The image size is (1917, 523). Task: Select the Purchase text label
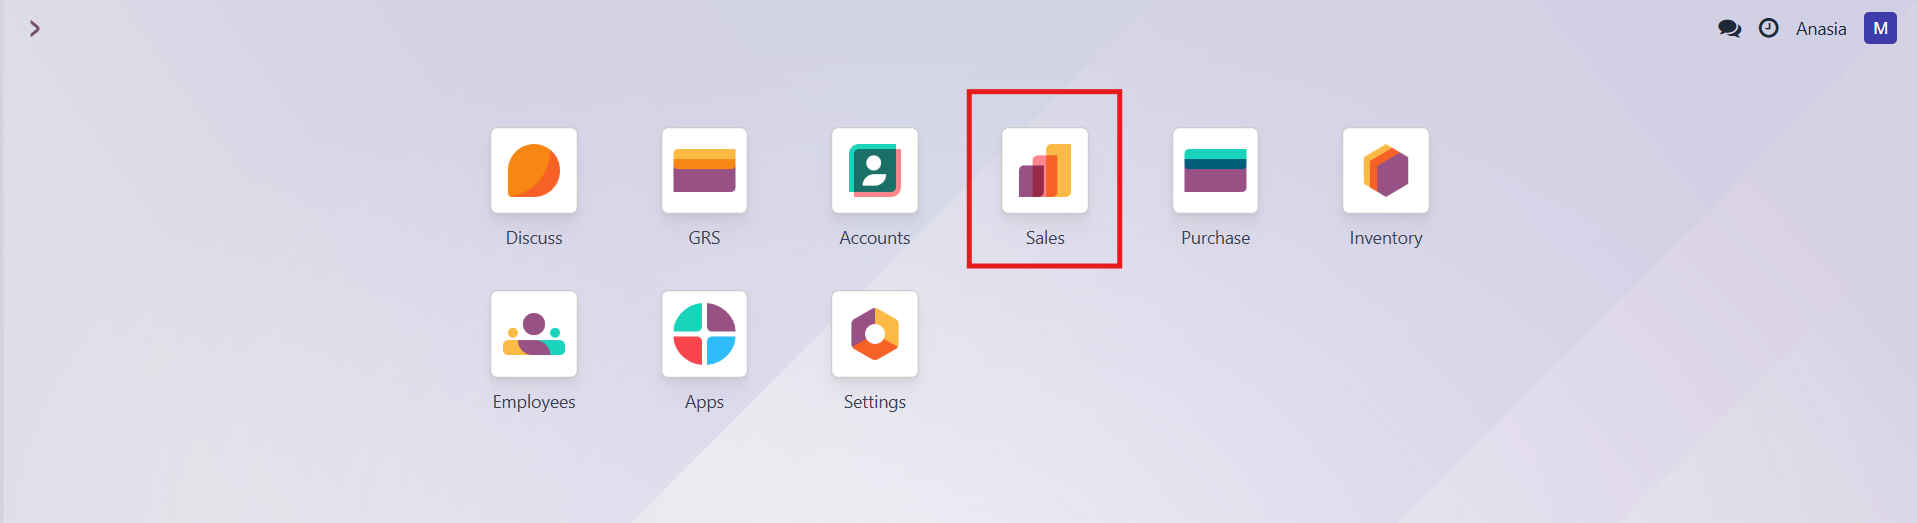click(x=1215, y=238)
